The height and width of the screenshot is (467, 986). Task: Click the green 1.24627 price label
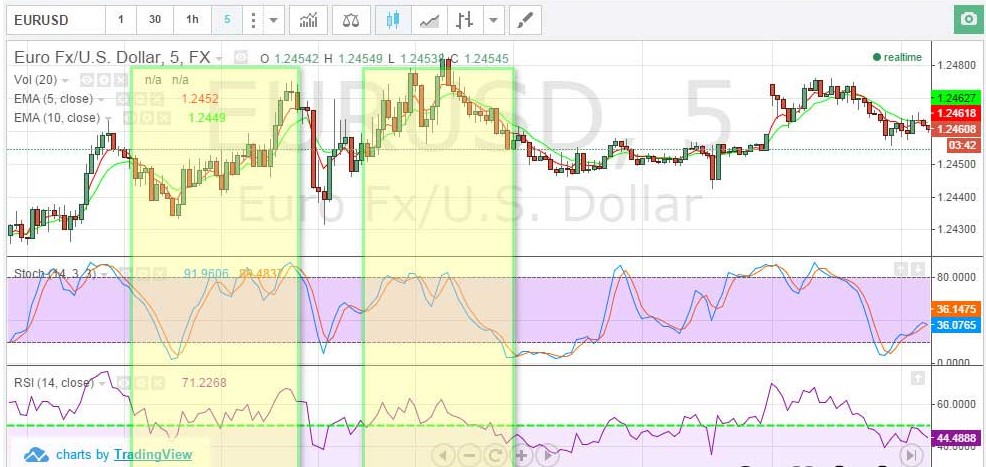956,98
